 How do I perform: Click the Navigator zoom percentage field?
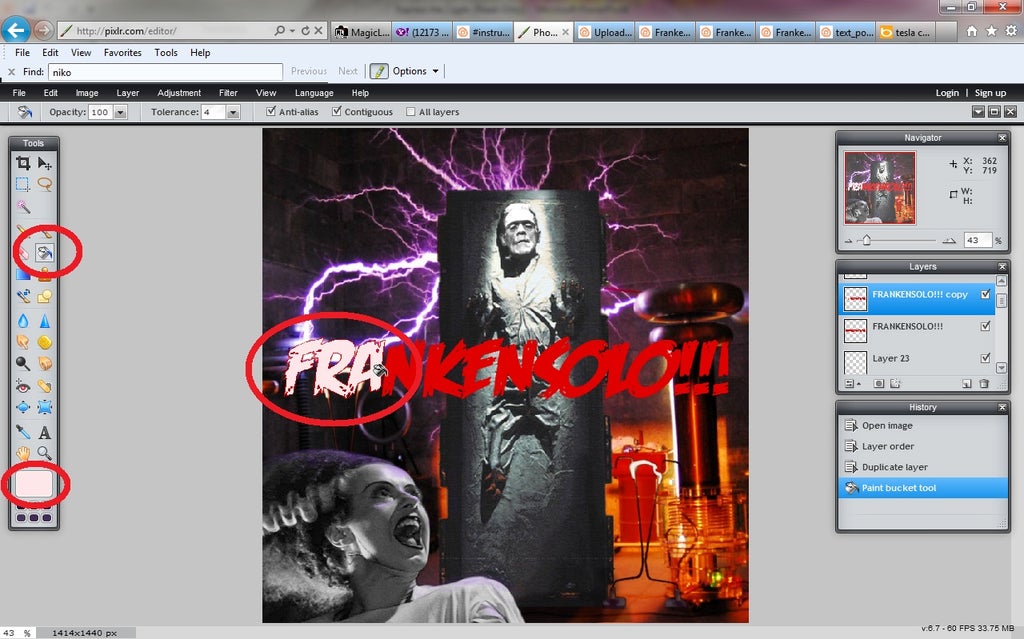tap(978, 240)
